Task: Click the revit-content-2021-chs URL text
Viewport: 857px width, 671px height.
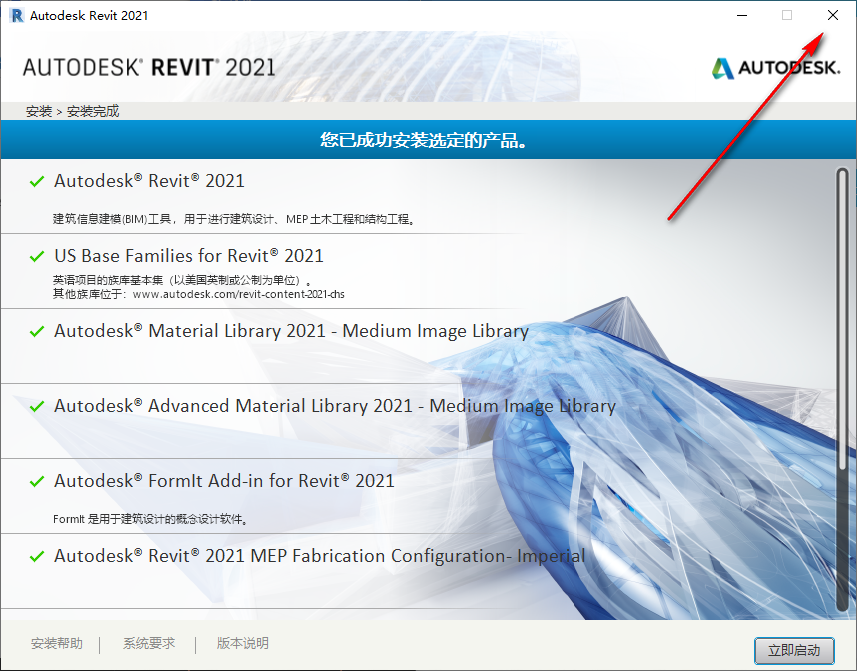Action: pos(239,294)
